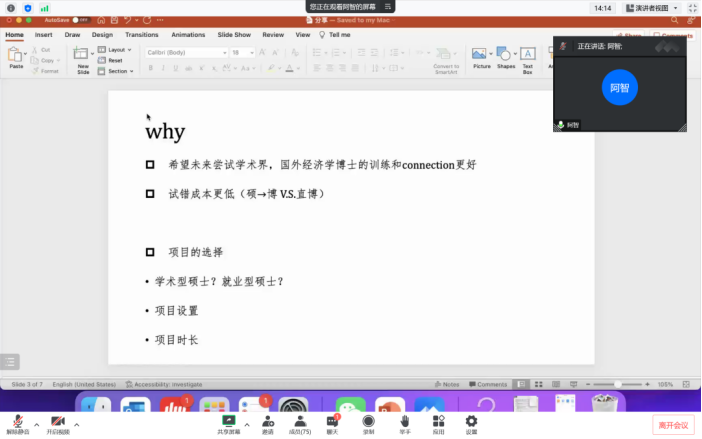
Task: Turn on video camera in meeting
Action: [57, 423]
